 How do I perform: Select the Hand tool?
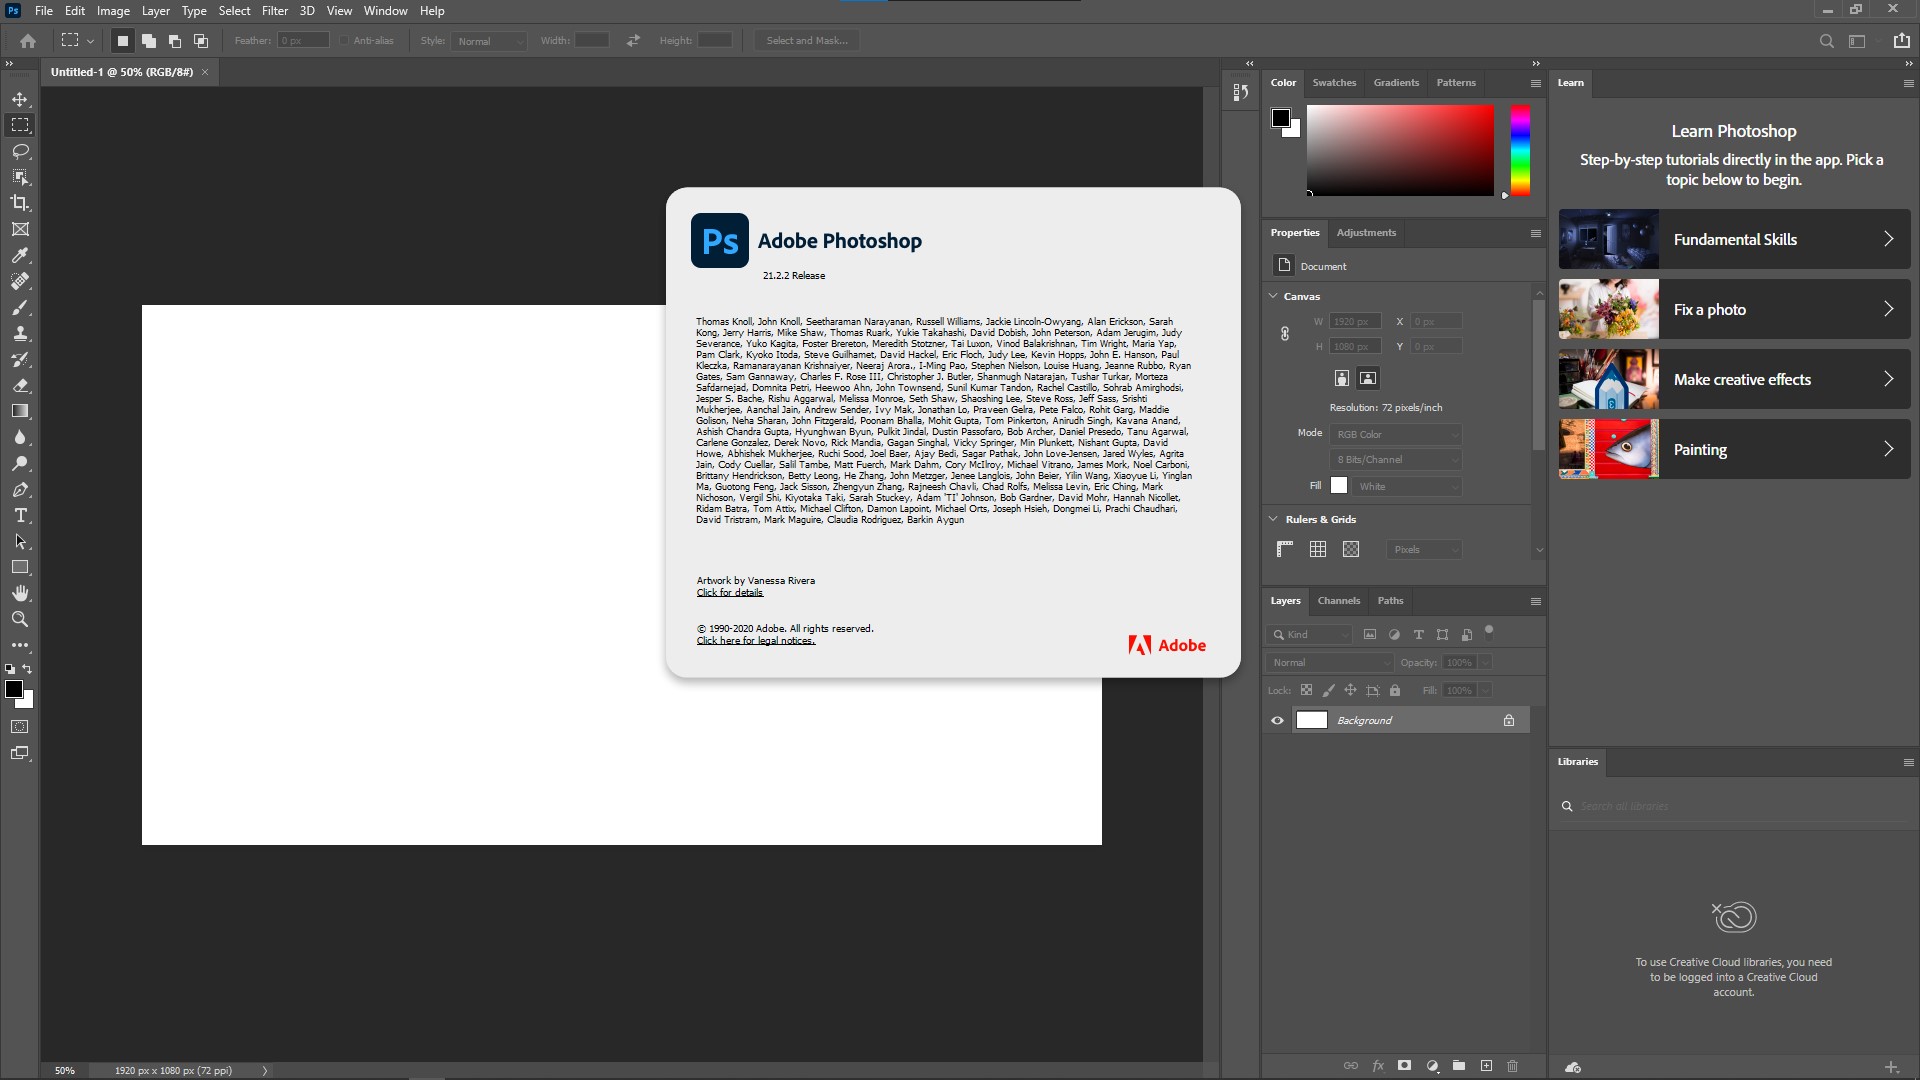pyautogui.click(x=20, y=593)
